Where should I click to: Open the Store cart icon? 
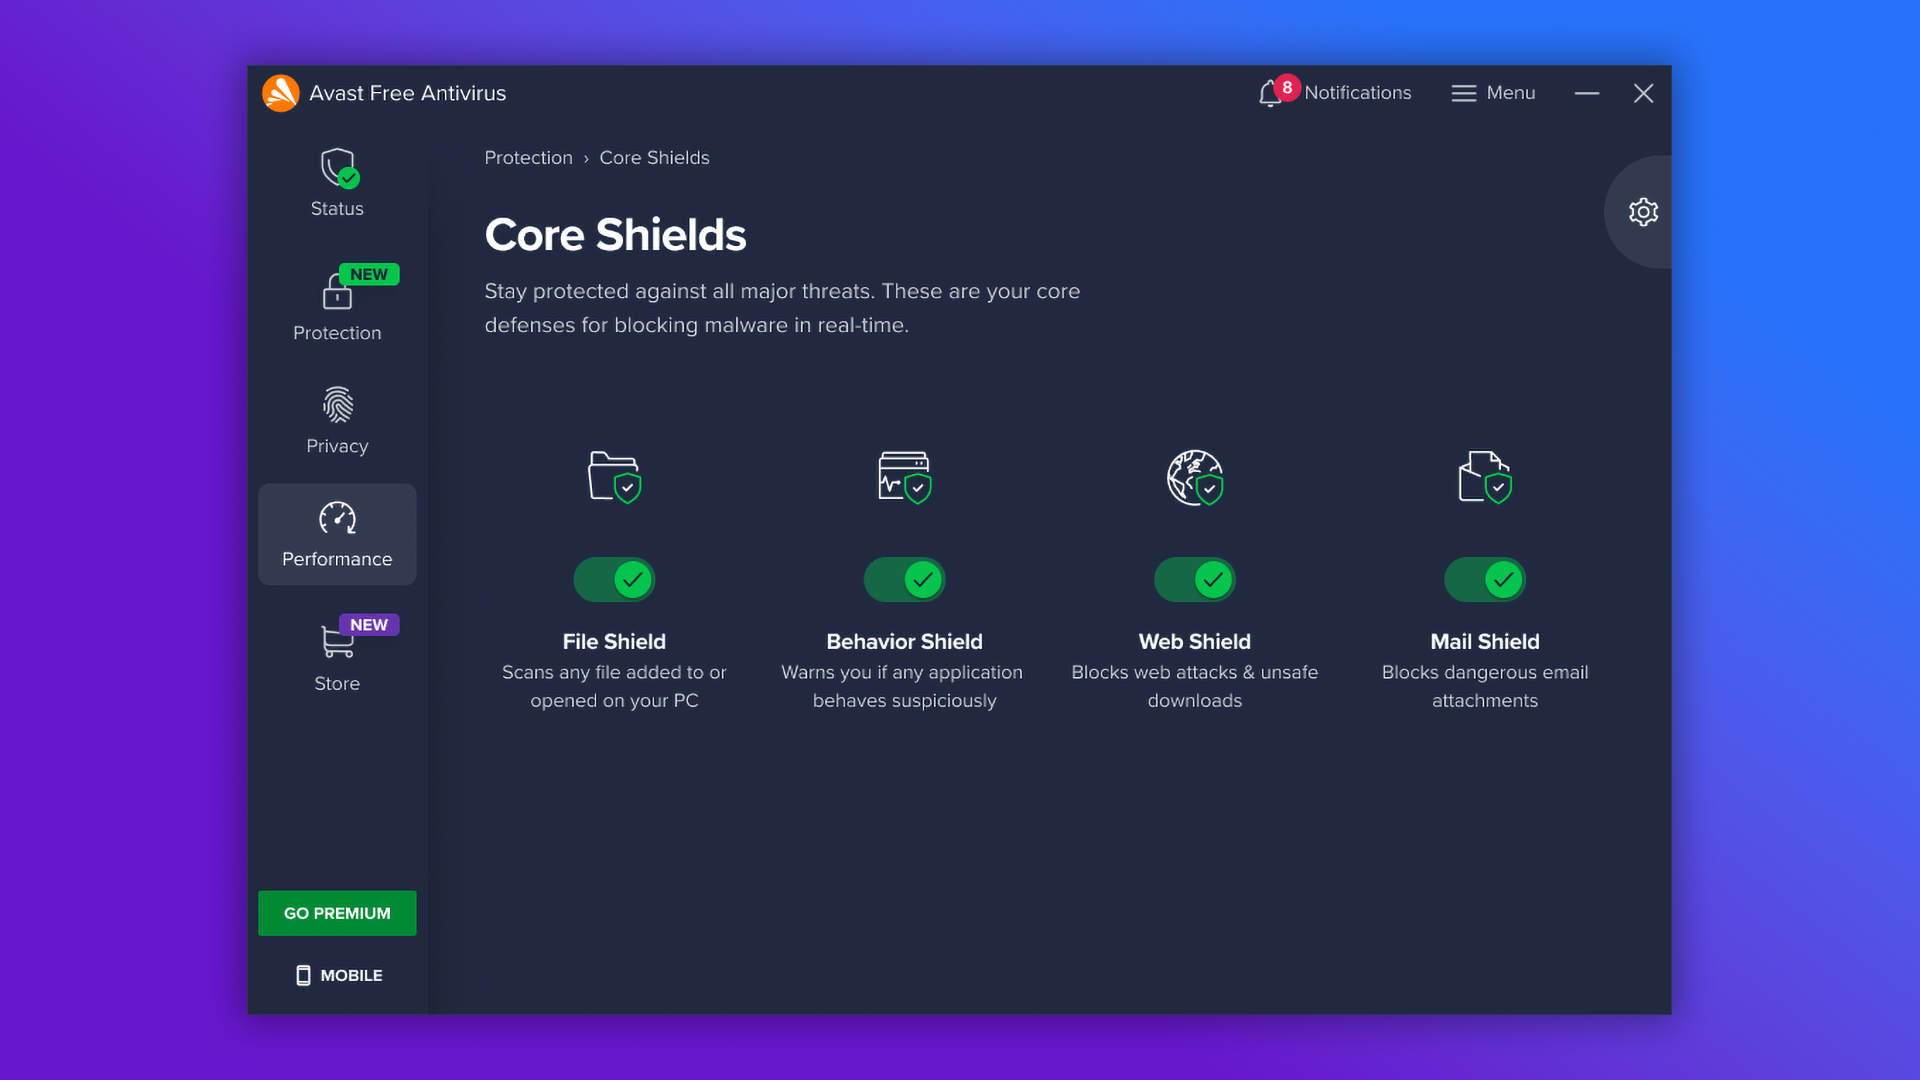[337, 641]
